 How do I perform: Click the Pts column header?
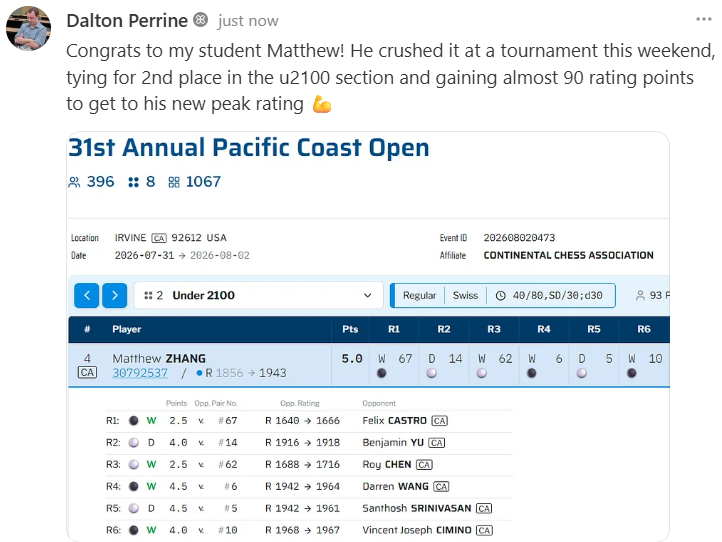pos(350,329)
